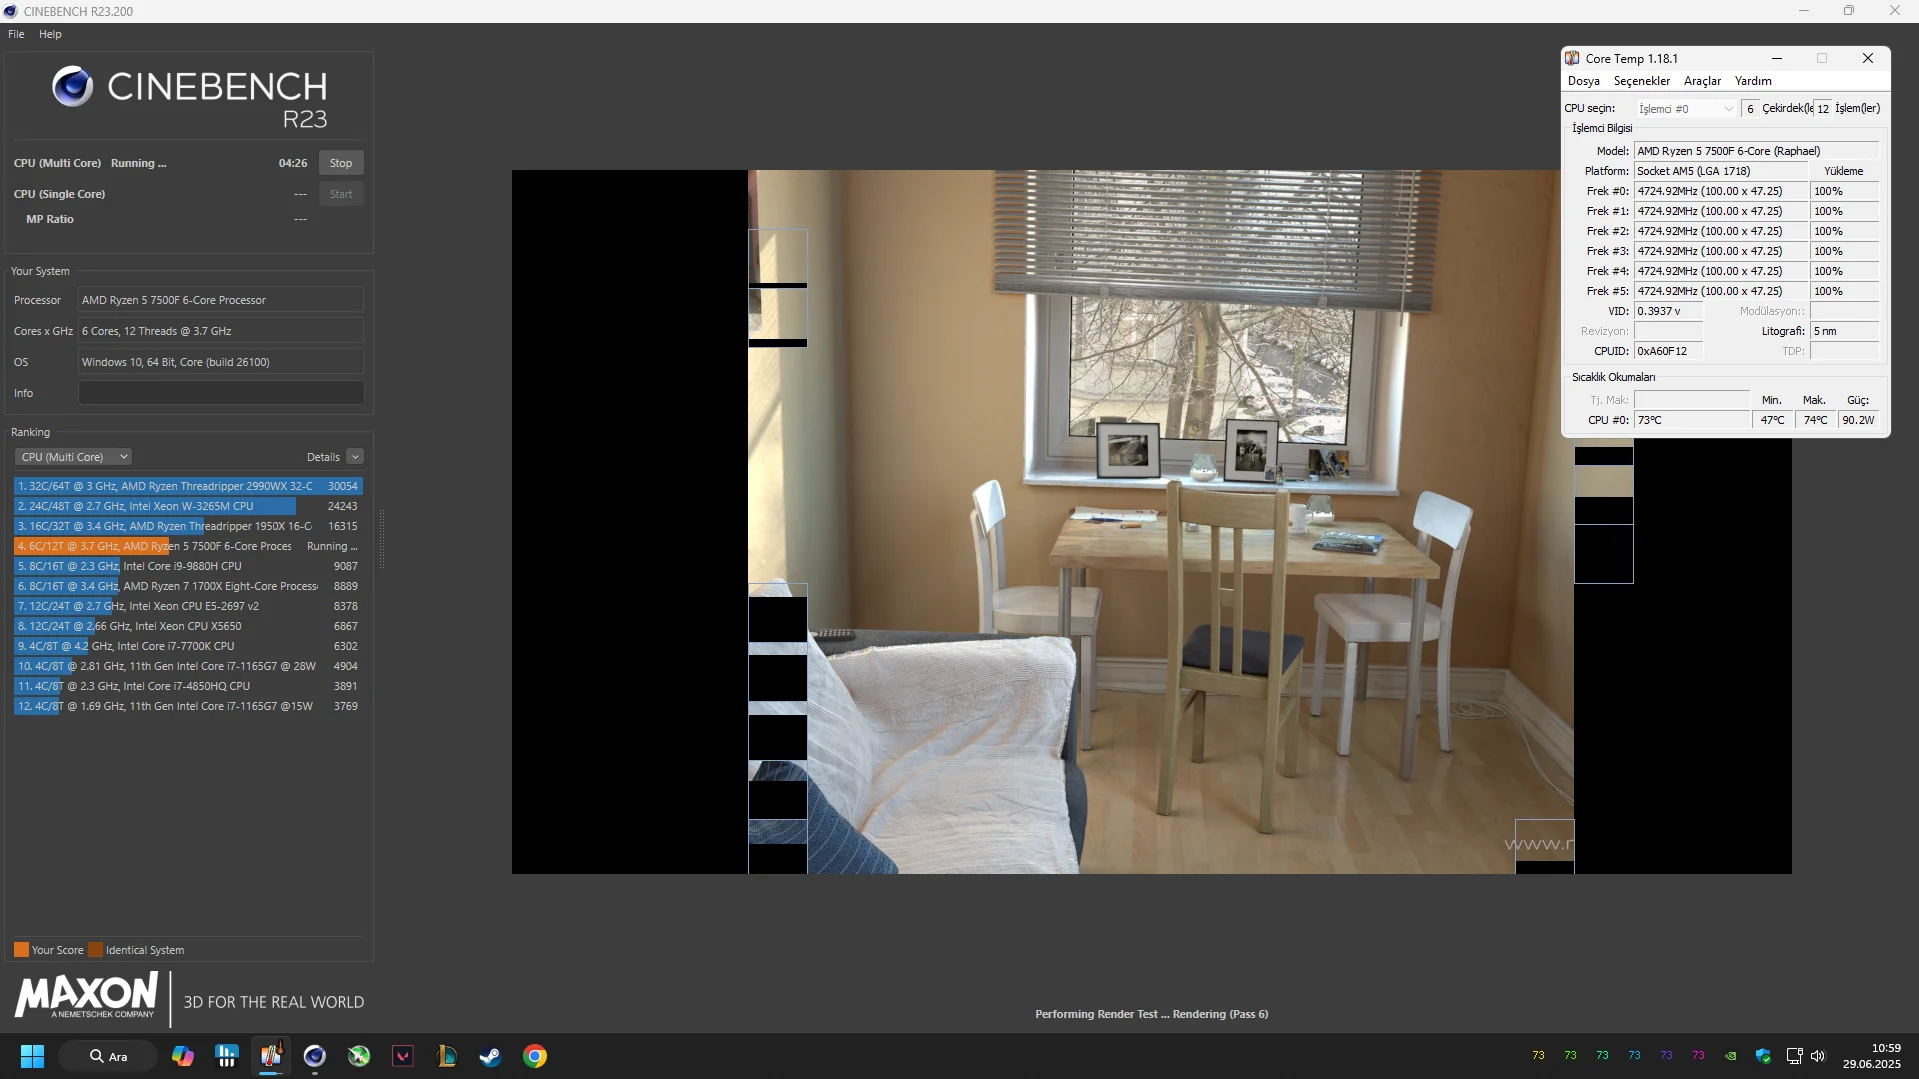Open the taskbar clock showing 10:59

click(x=1872, y=1056)
